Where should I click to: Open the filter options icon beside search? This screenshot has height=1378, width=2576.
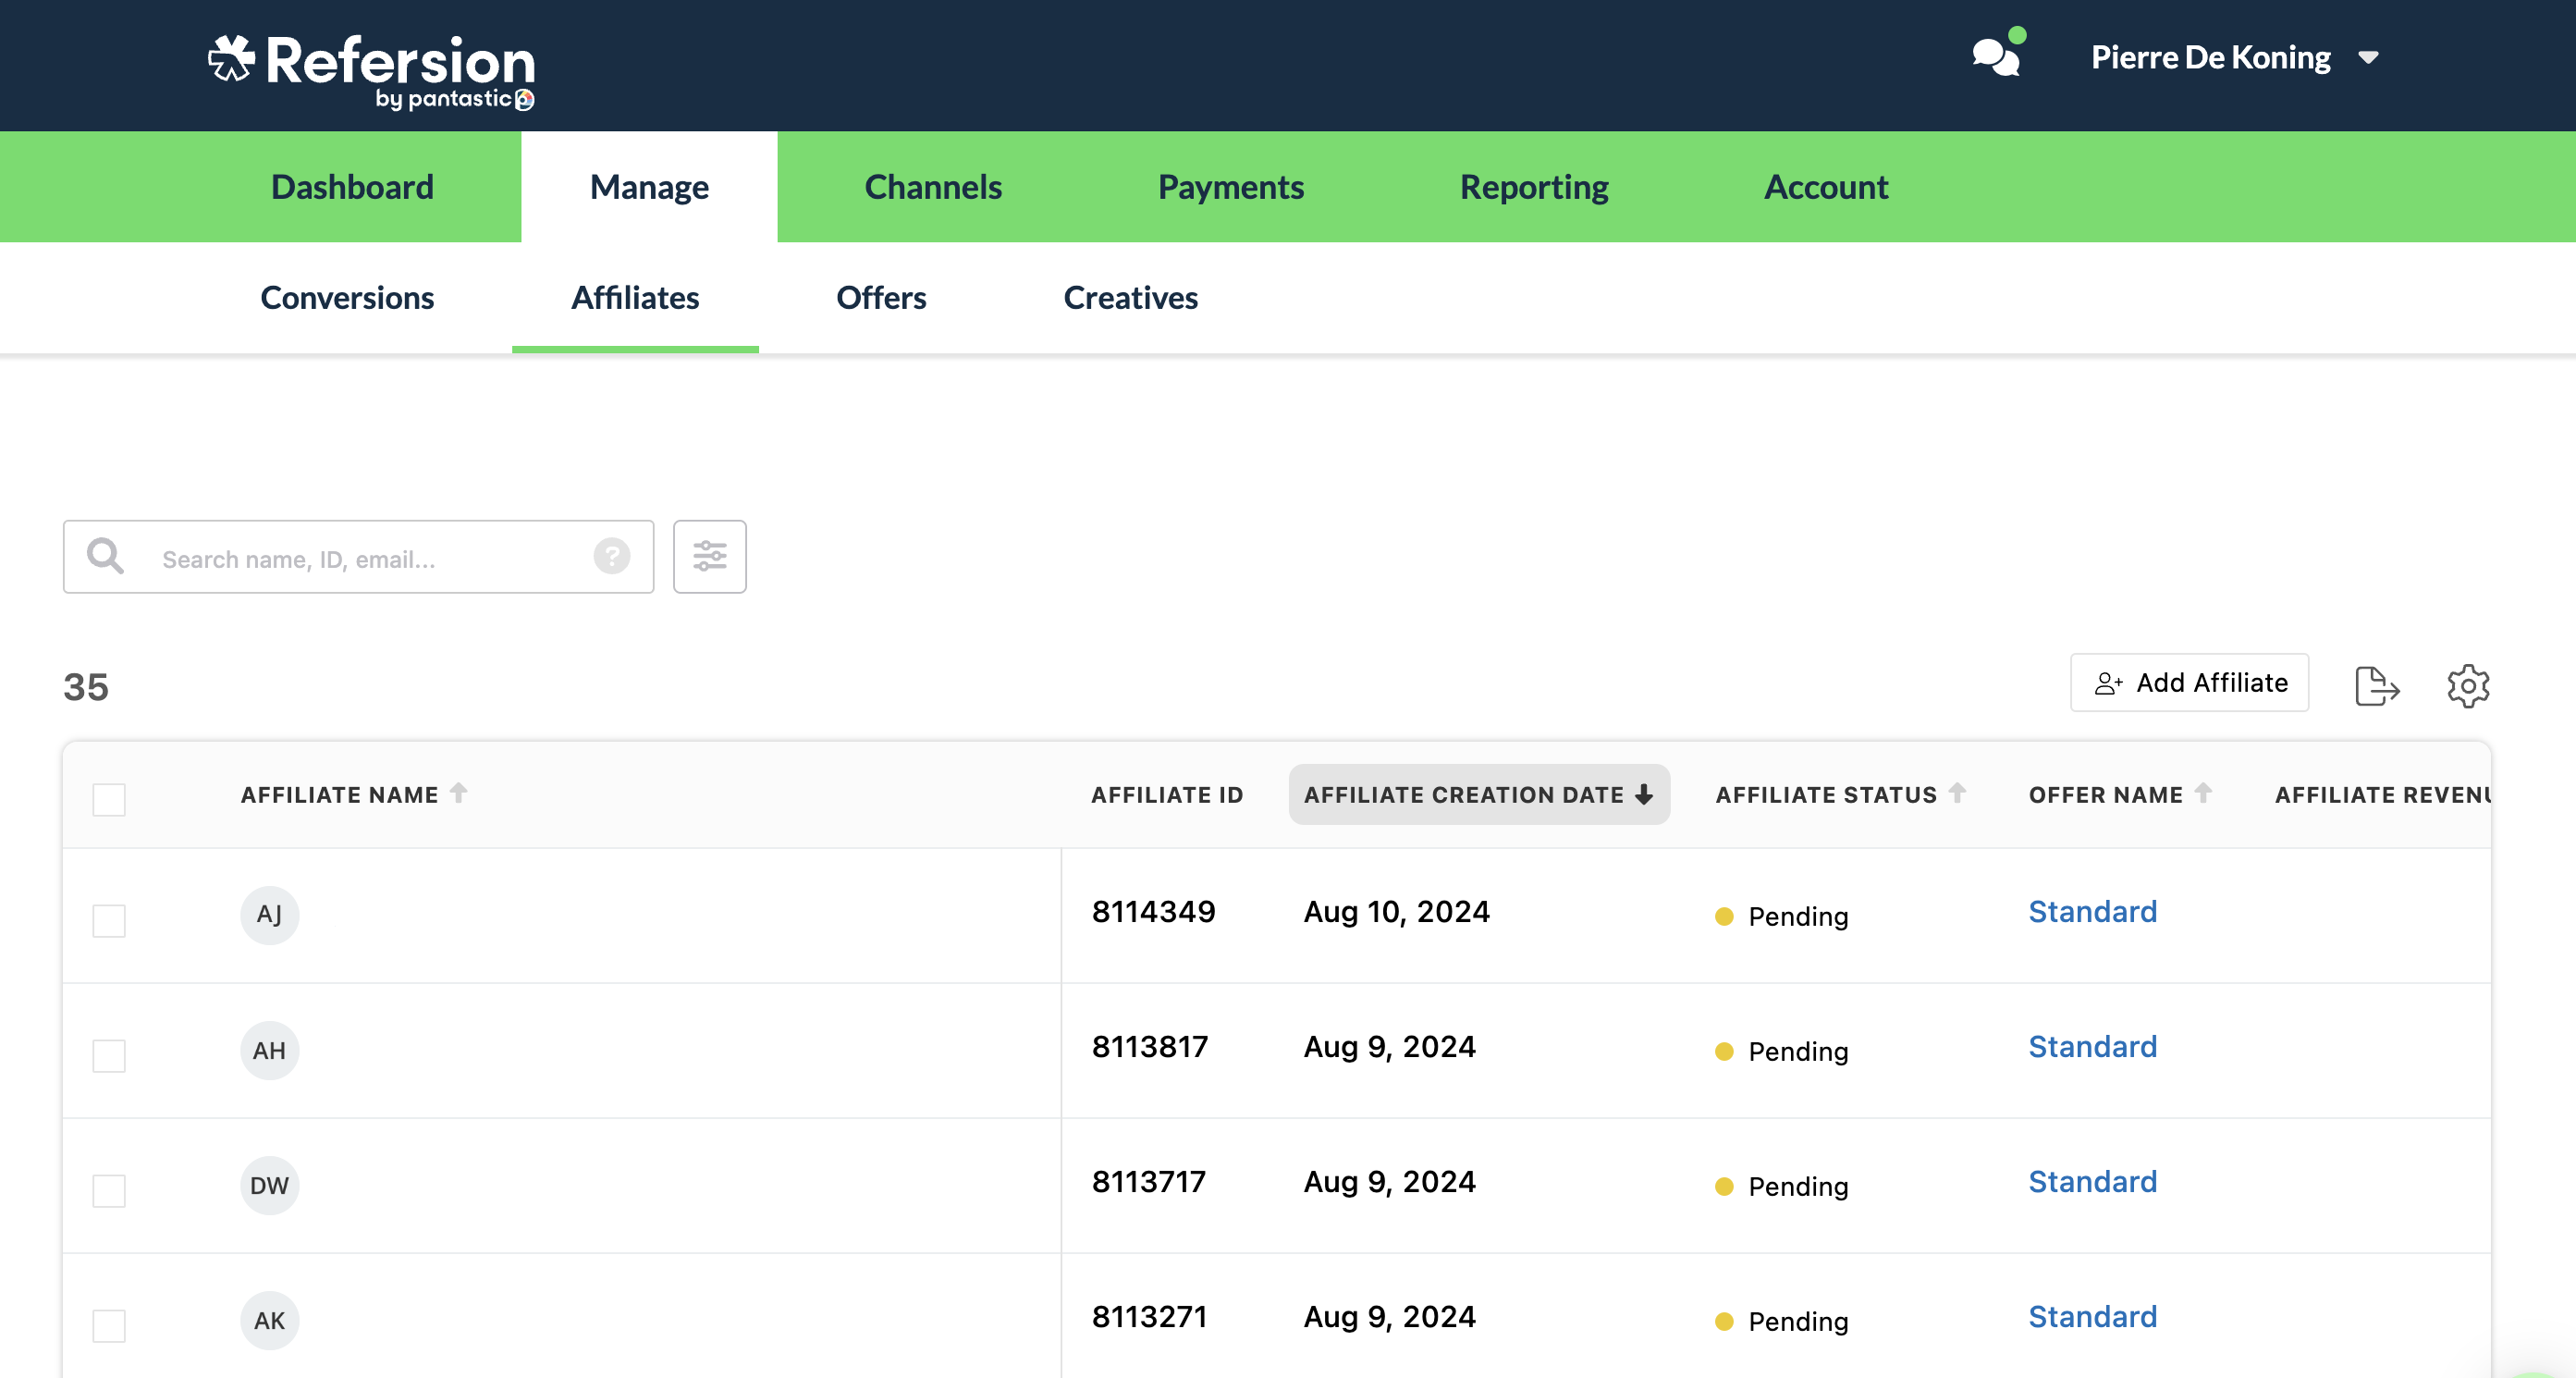coord(710,557)
